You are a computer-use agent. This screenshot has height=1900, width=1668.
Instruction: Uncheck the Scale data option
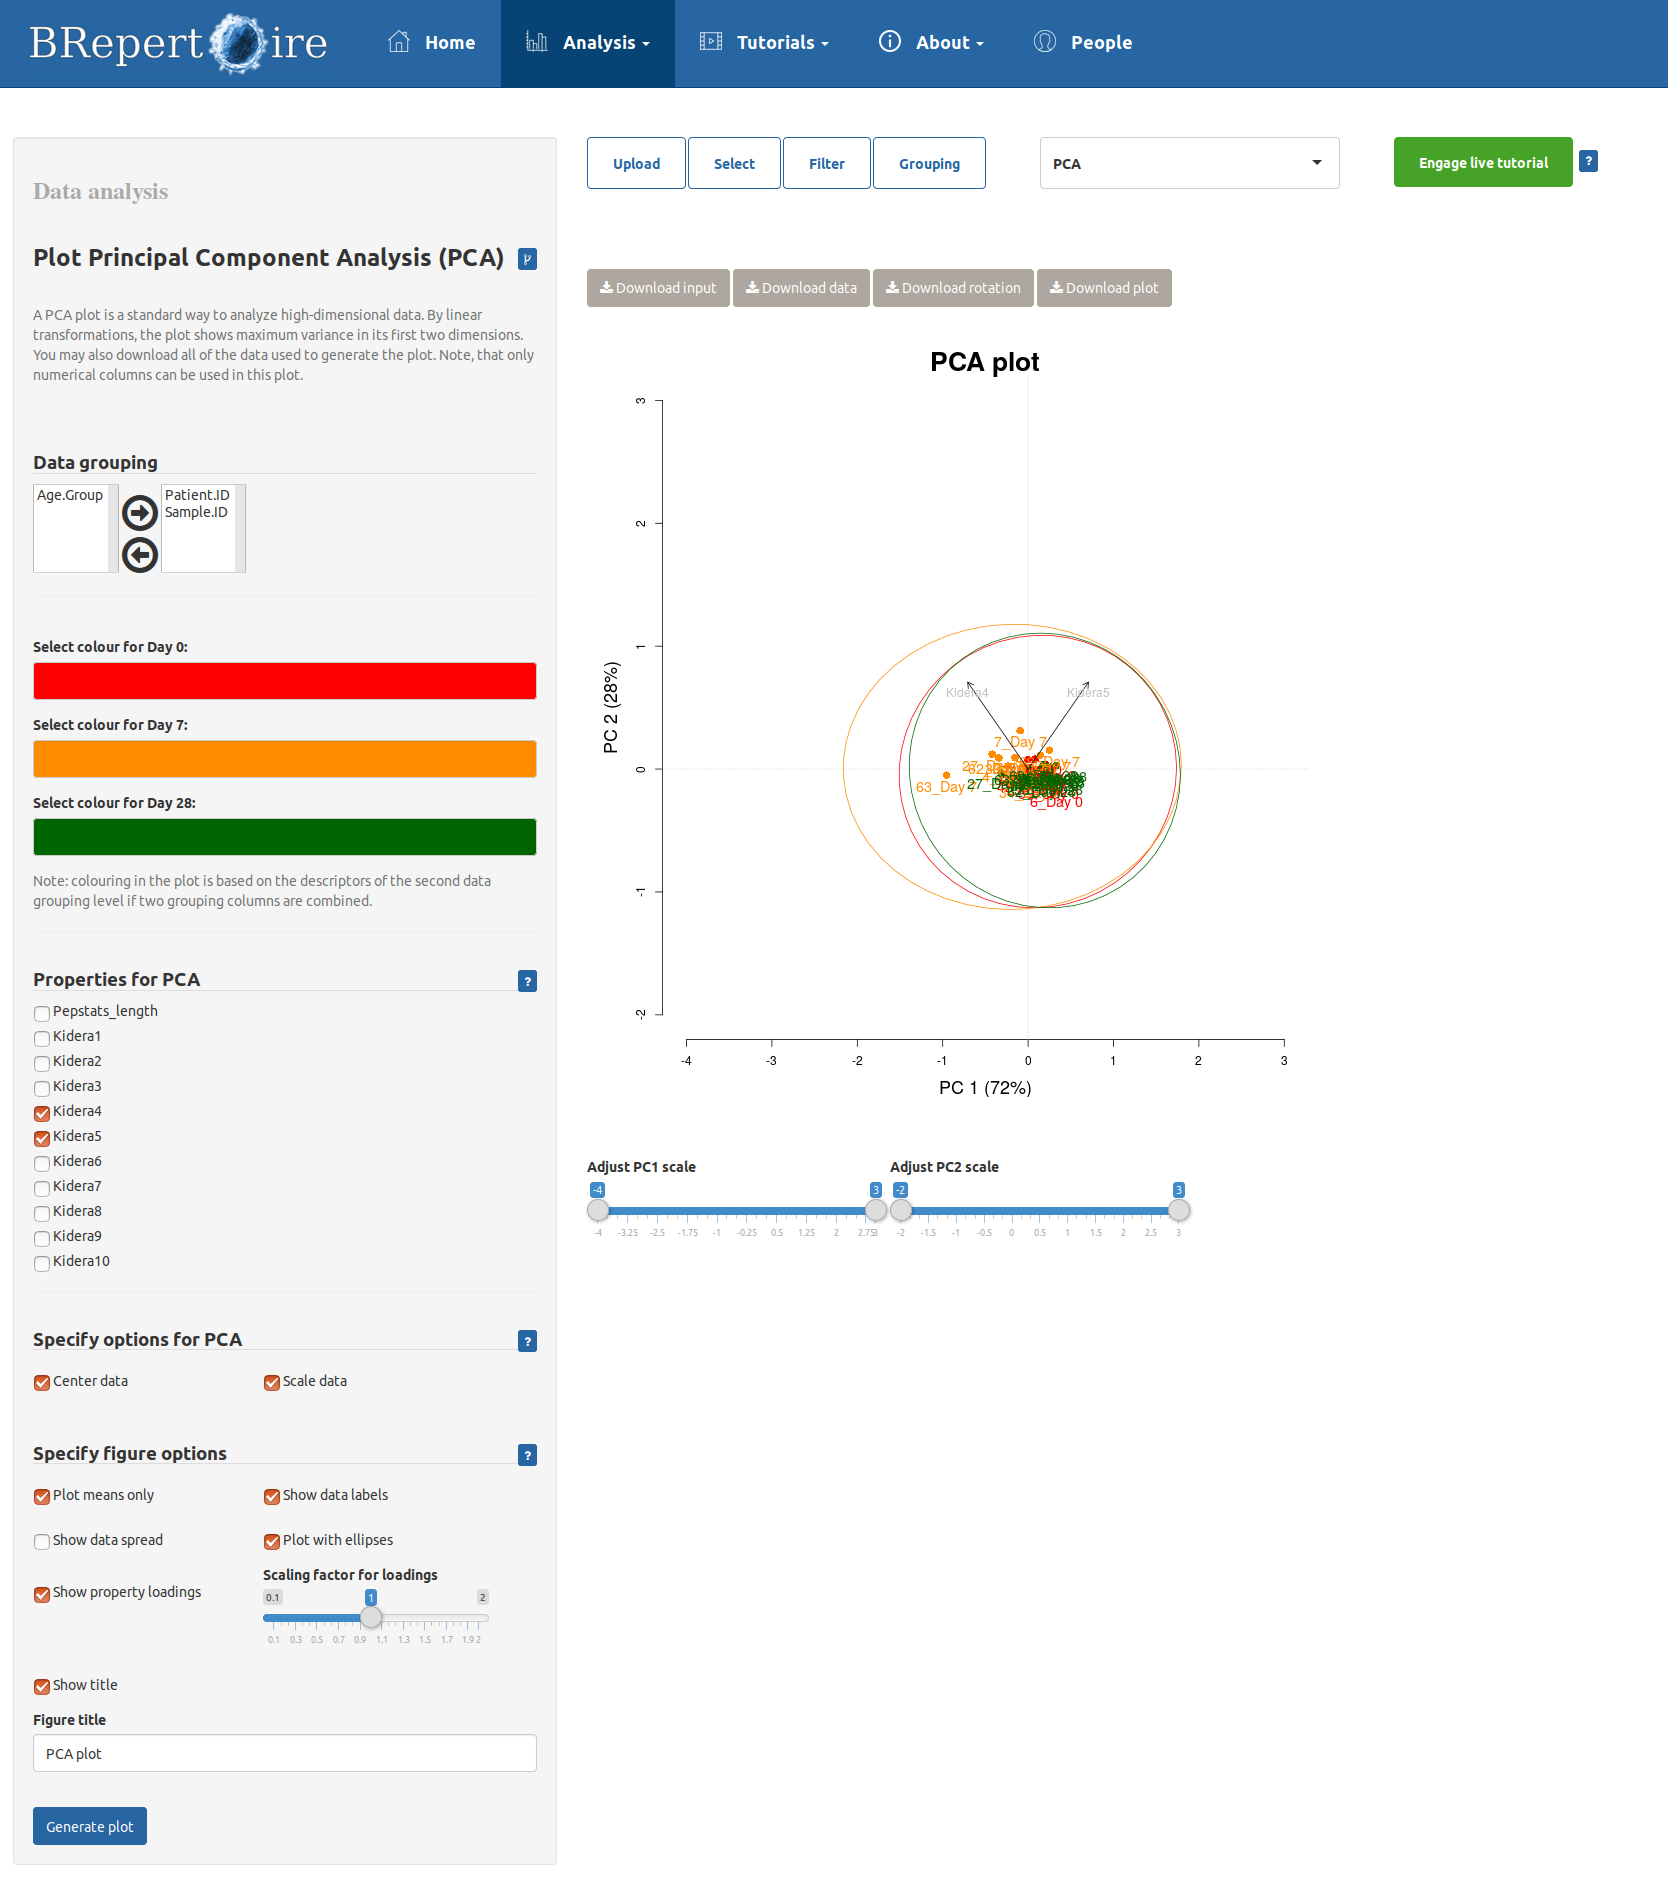tap(271, 1382)
